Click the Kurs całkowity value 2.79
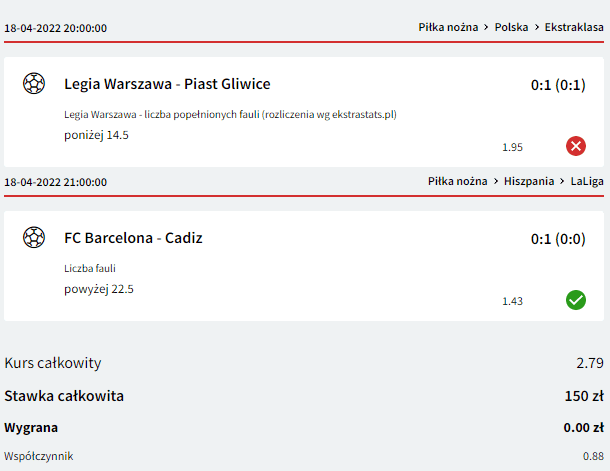Image resolution: width=610 pixels, height=471 pixels. point(590,363)
